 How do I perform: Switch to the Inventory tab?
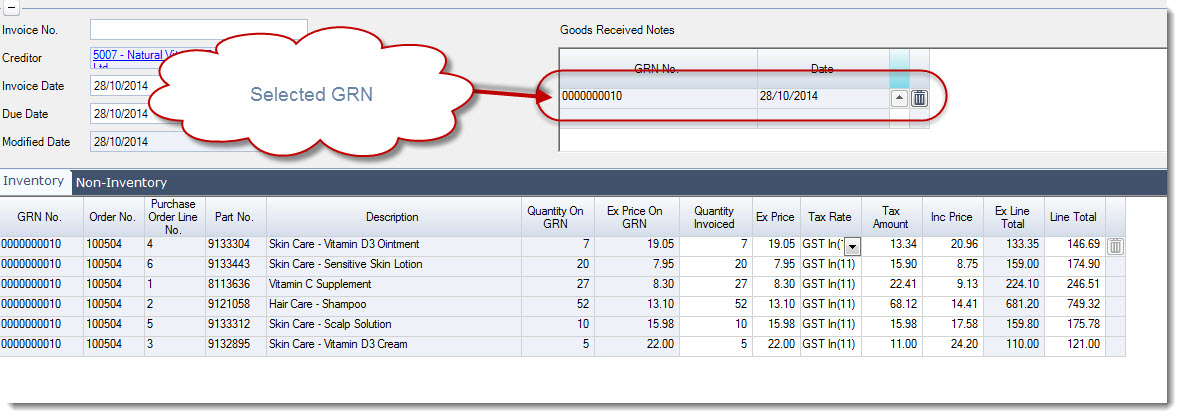tap(33, 182)
